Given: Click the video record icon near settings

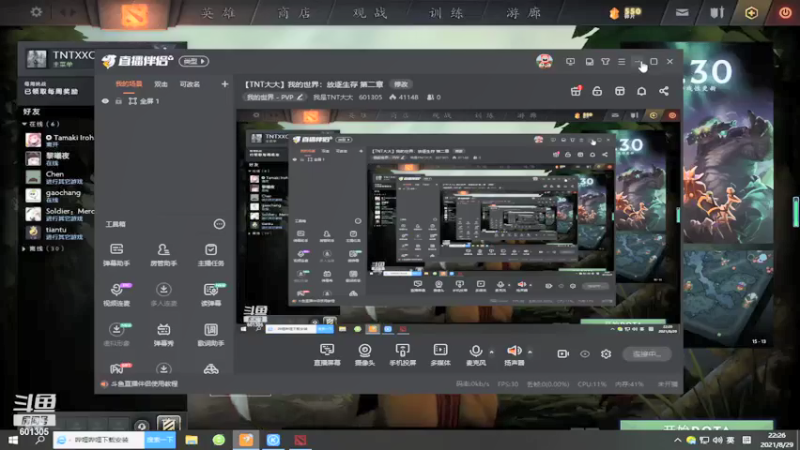Looking at the screenshot, I should (563, 354).
